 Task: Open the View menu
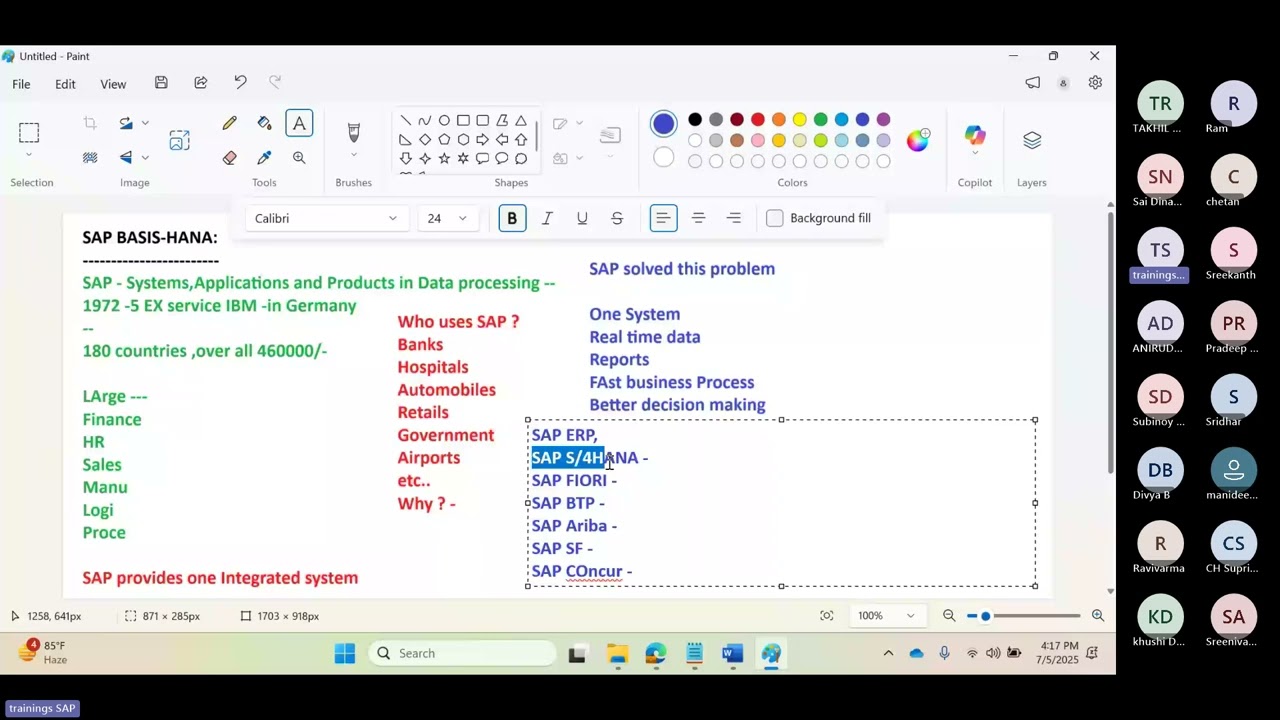[113, 84]
